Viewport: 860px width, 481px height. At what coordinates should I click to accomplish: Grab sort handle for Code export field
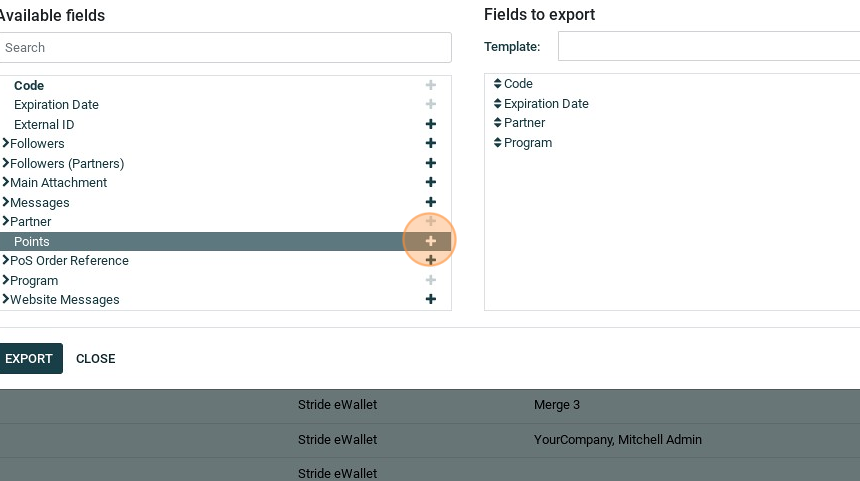click(x=498, y=84)
